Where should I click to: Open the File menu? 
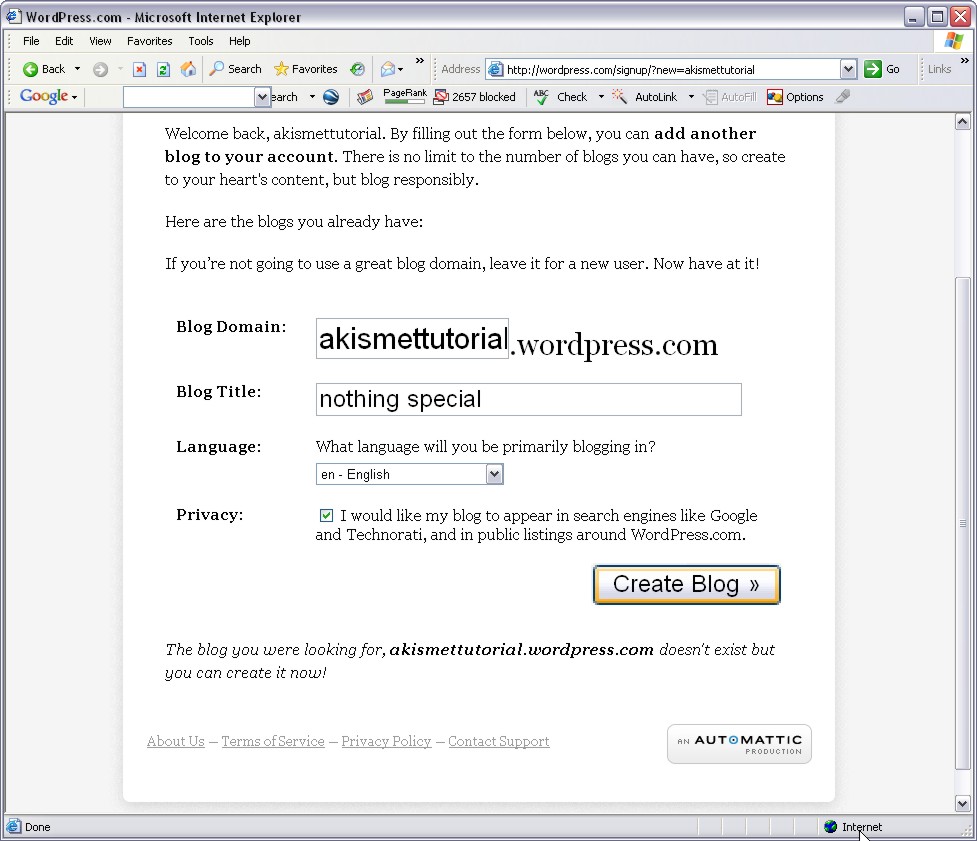pos(31,41)
